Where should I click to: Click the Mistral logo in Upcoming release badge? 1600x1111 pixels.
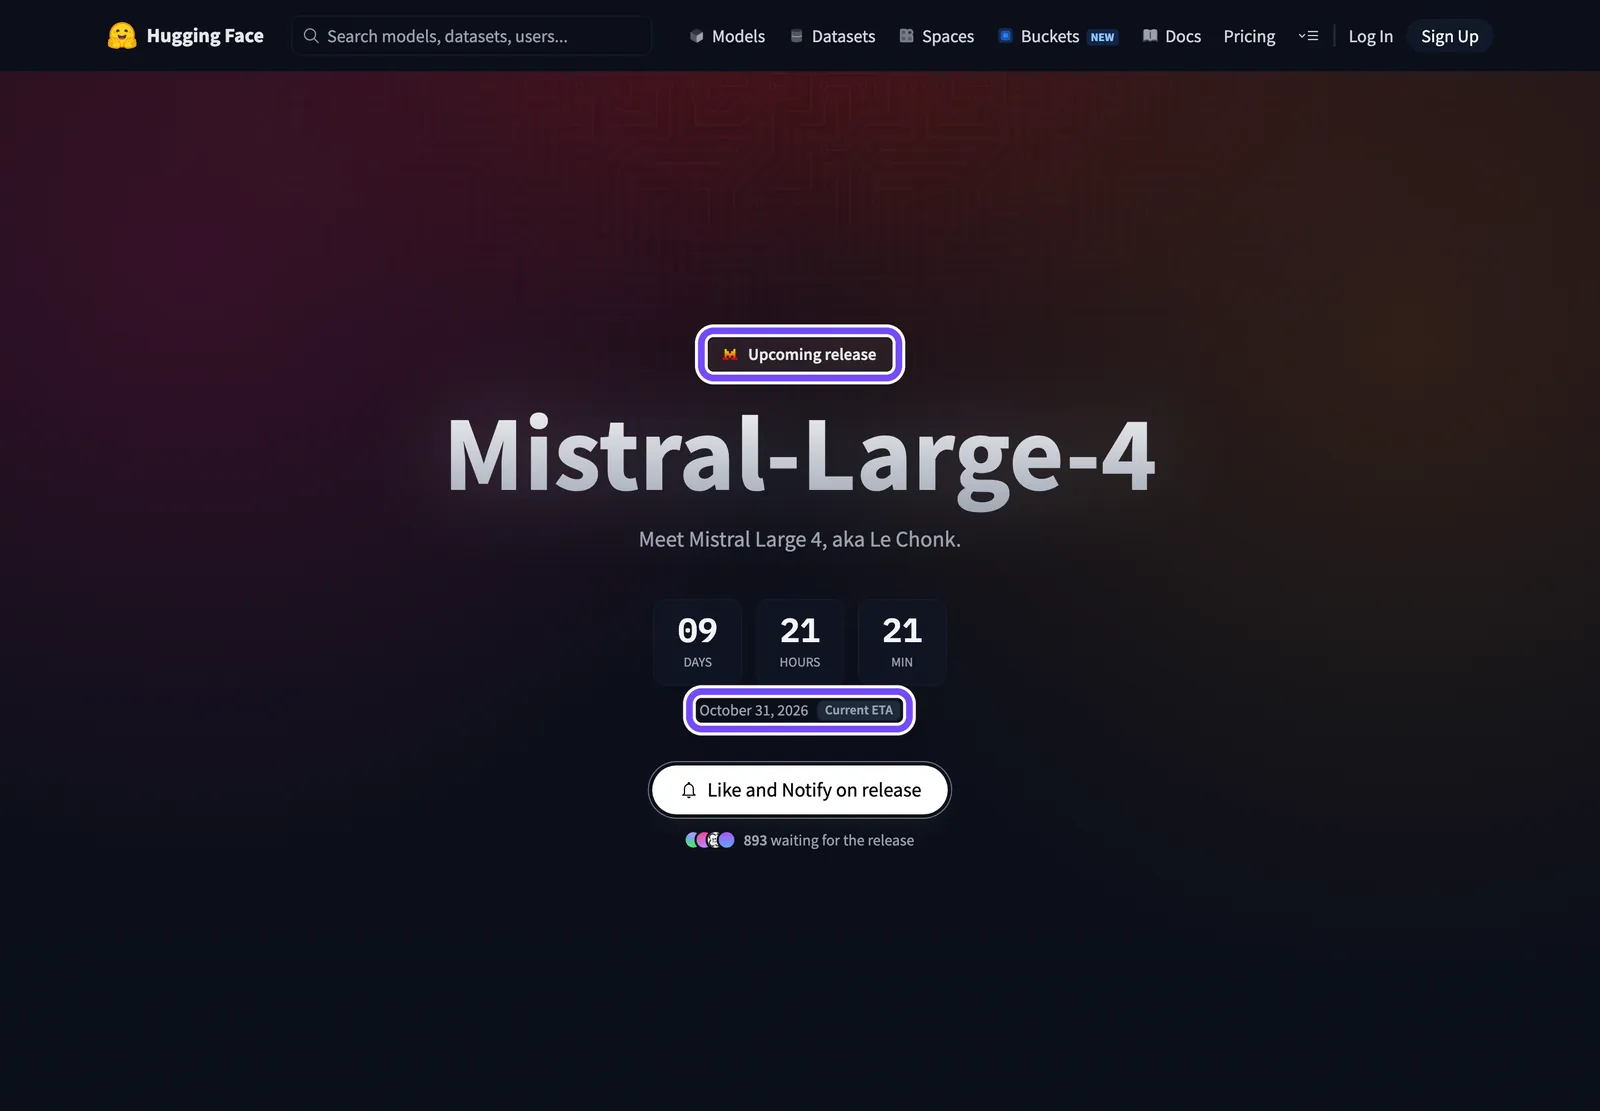(730, 354)
